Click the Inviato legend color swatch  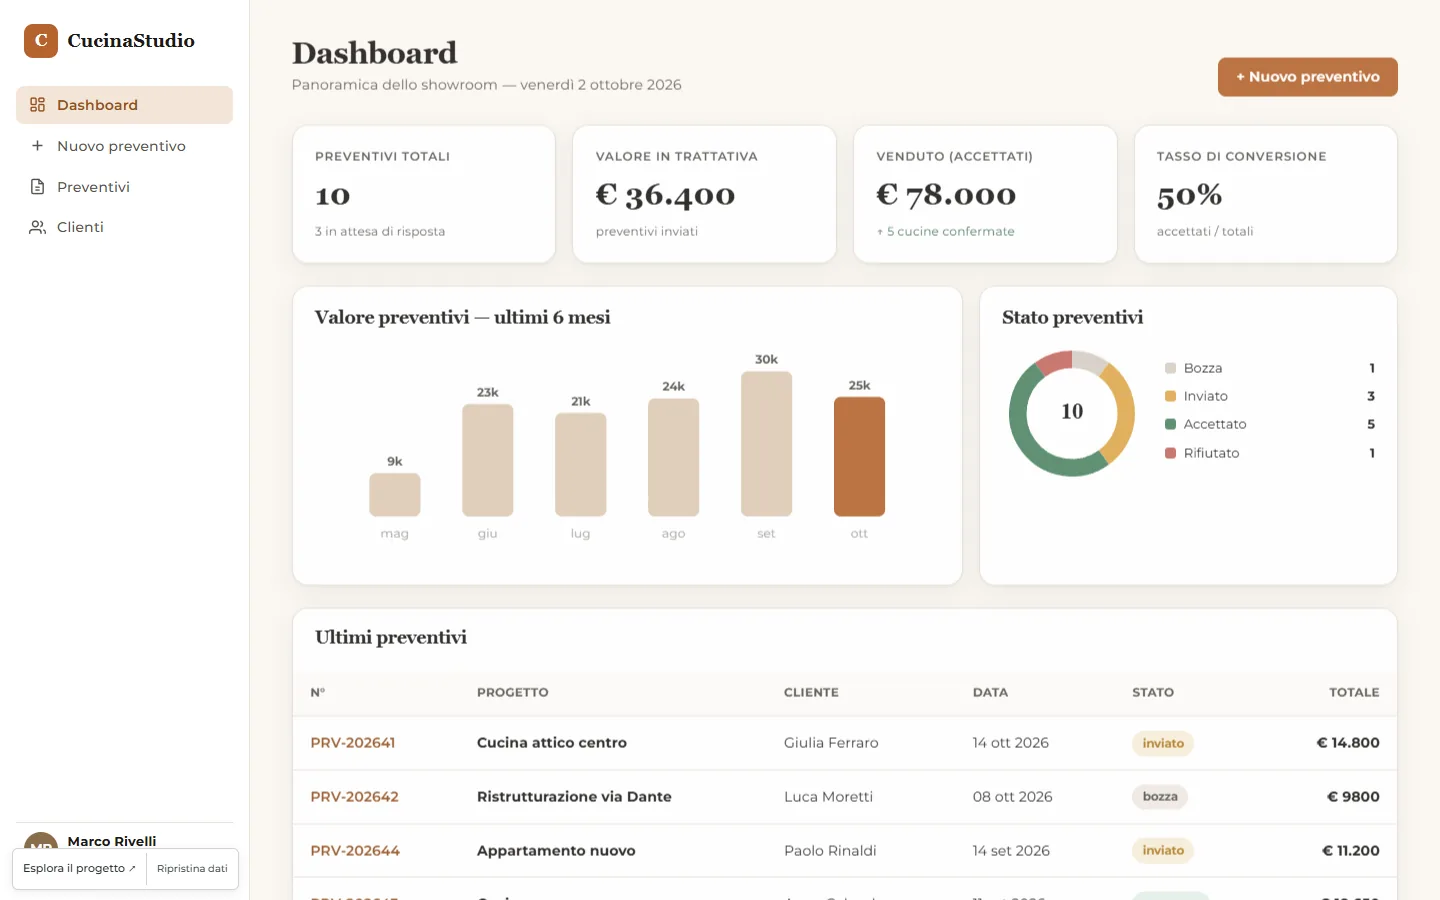(1170, 396)
